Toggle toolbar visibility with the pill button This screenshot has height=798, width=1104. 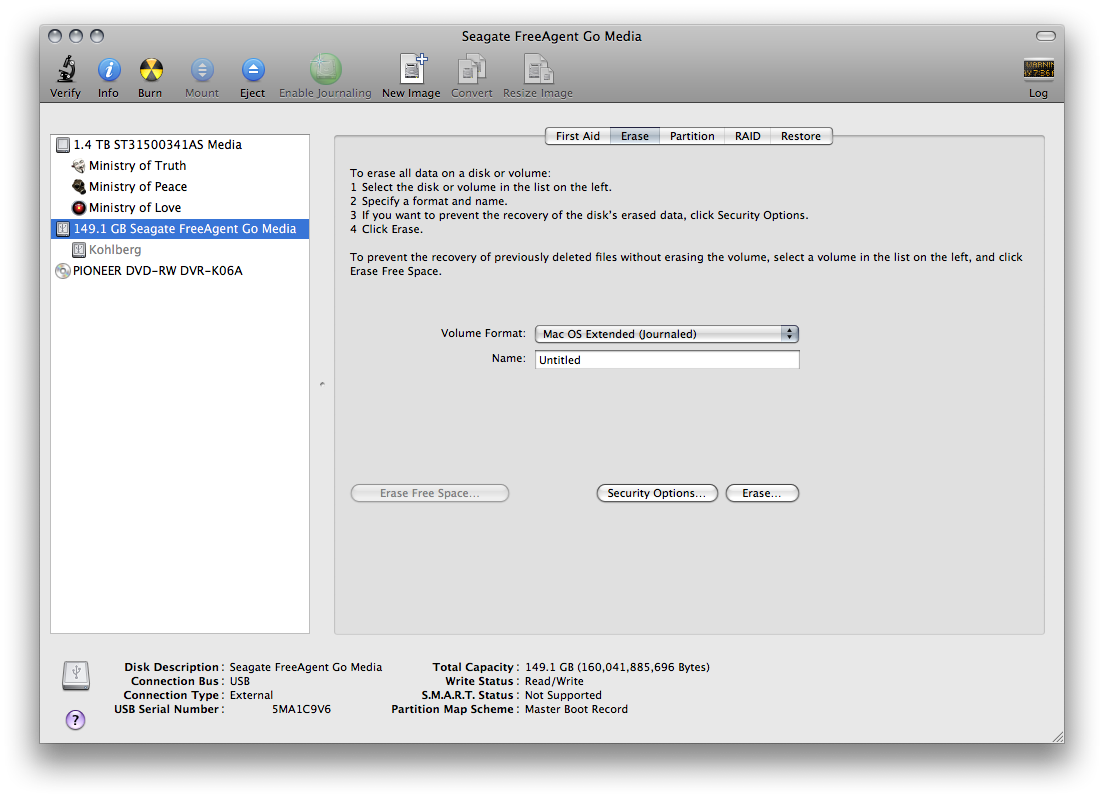point(1046,36)
